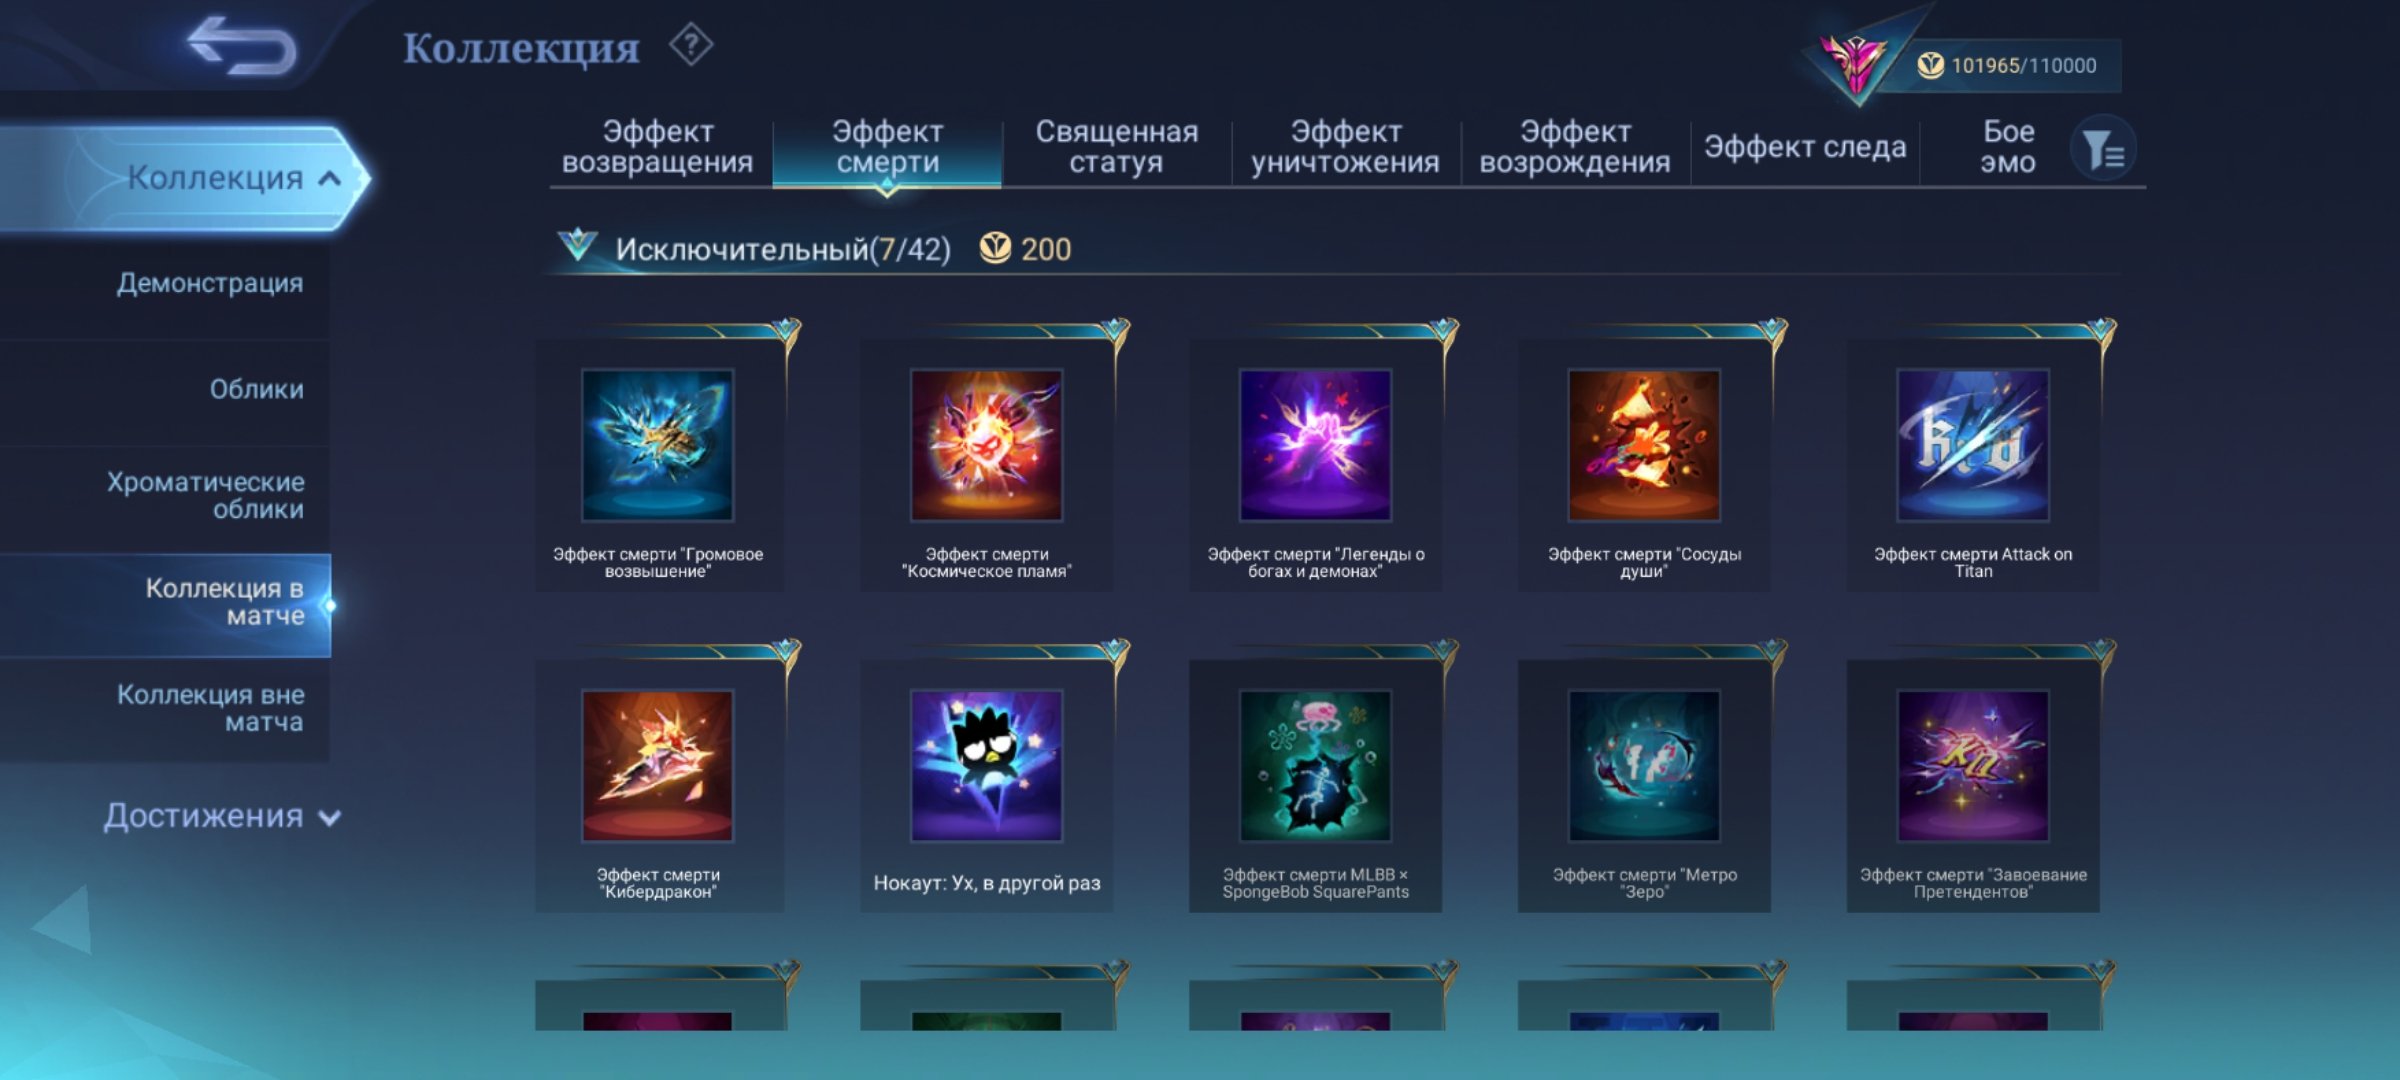This screenshot has width=2400, height=1080.
Task: Pick the Badtz-Maru knockout effect icon
Action: point(986,766)
